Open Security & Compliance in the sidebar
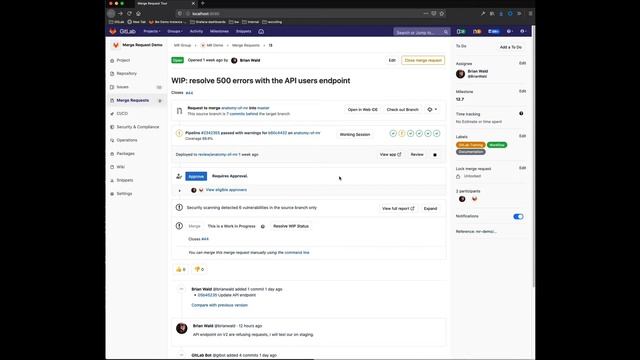The width and height of the screenshot is (640, 360). 138,127
